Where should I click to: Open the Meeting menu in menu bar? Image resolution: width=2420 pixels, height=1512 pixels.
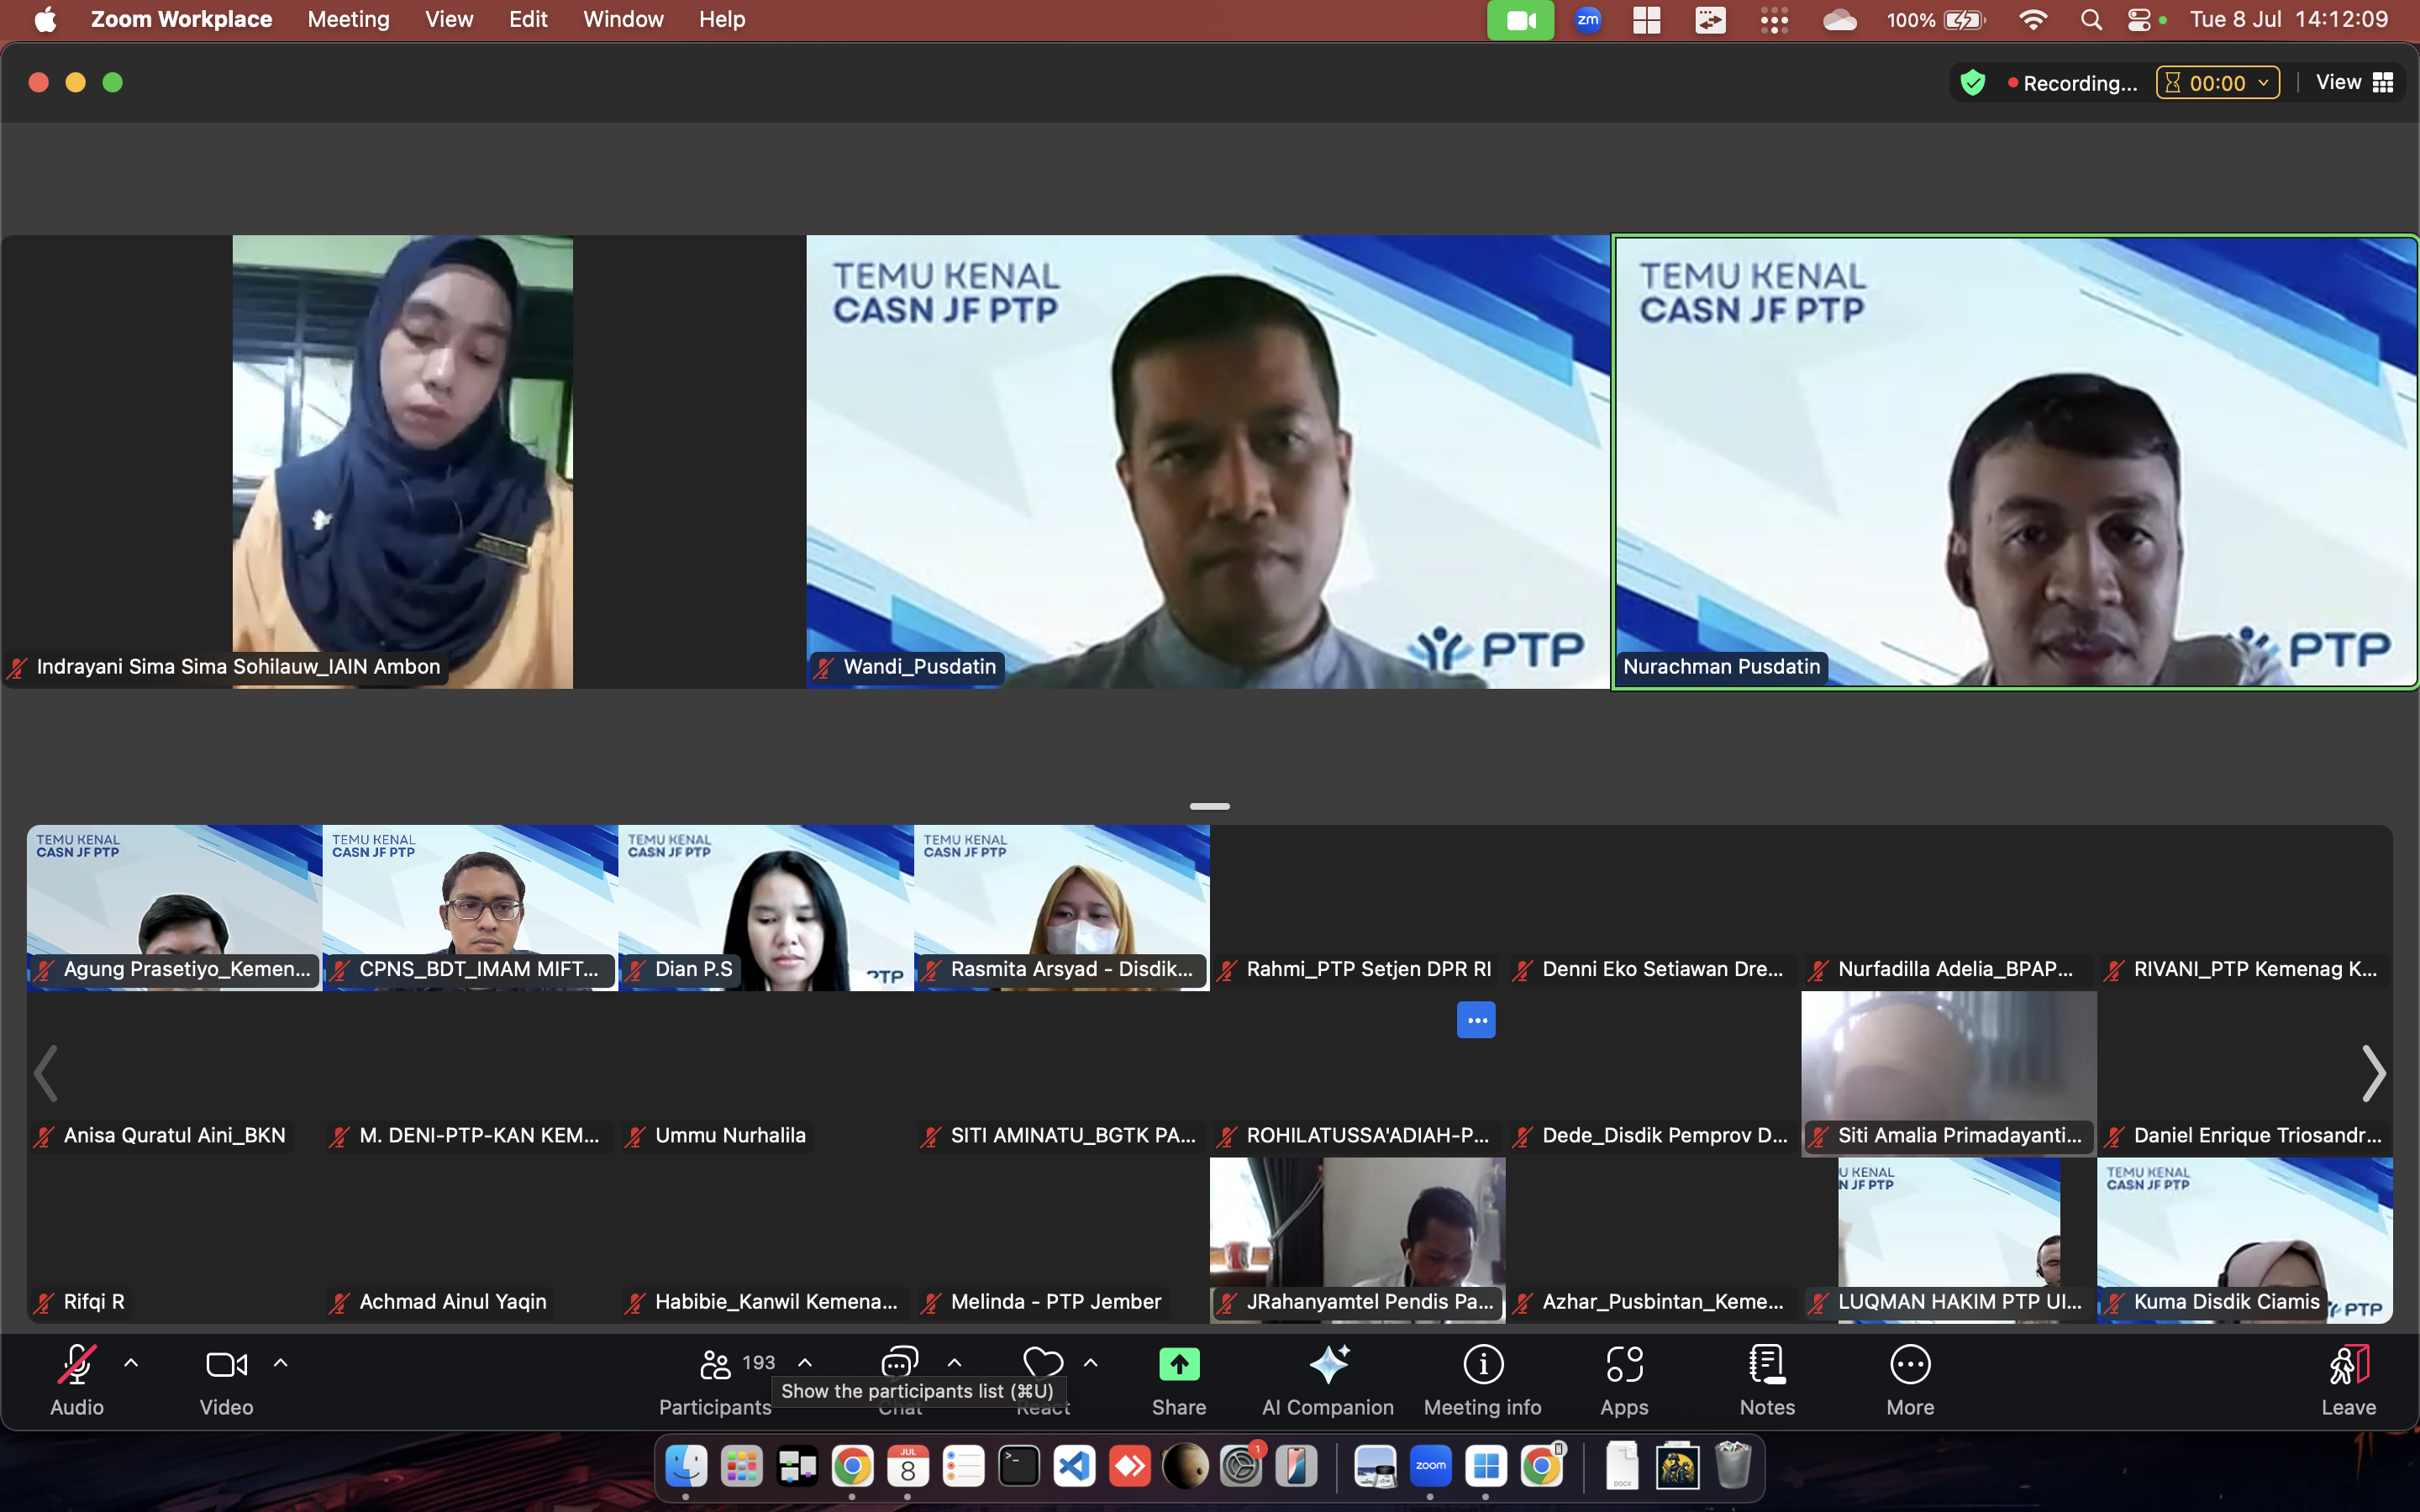(348, 20)
